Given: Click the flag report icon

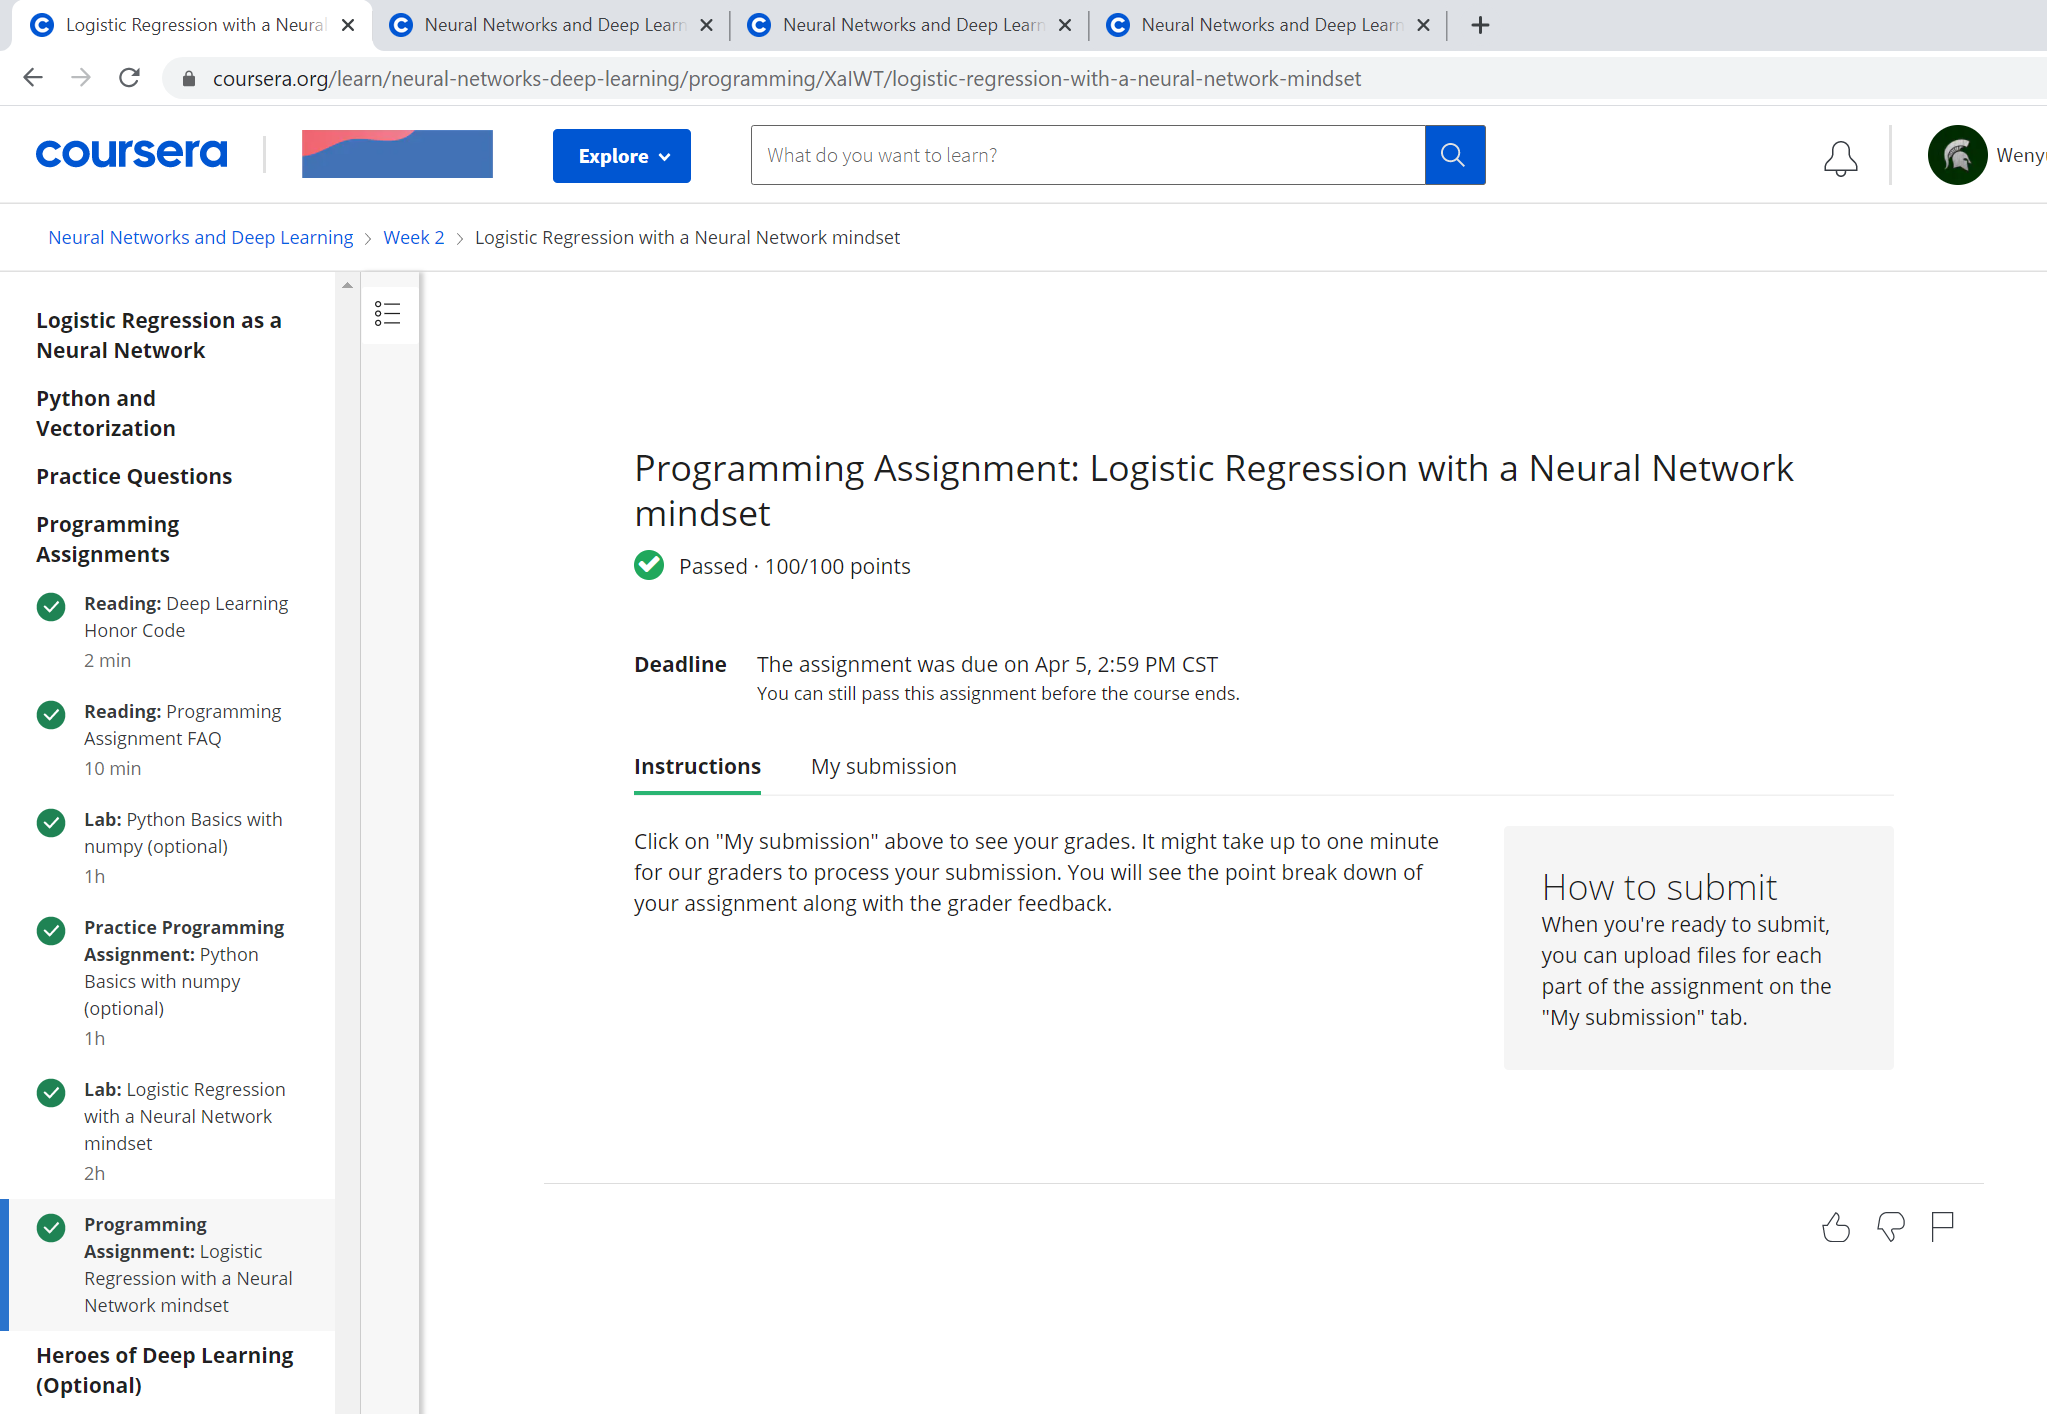Looking at the screenshot, I should click(x=1942, y=1227).
